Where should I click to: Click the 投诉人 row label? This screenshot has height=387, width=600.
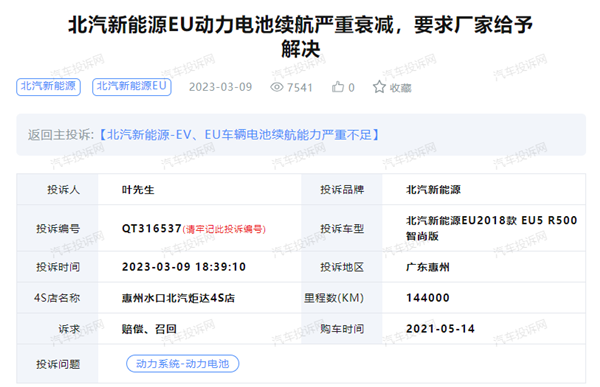point(64,189)
